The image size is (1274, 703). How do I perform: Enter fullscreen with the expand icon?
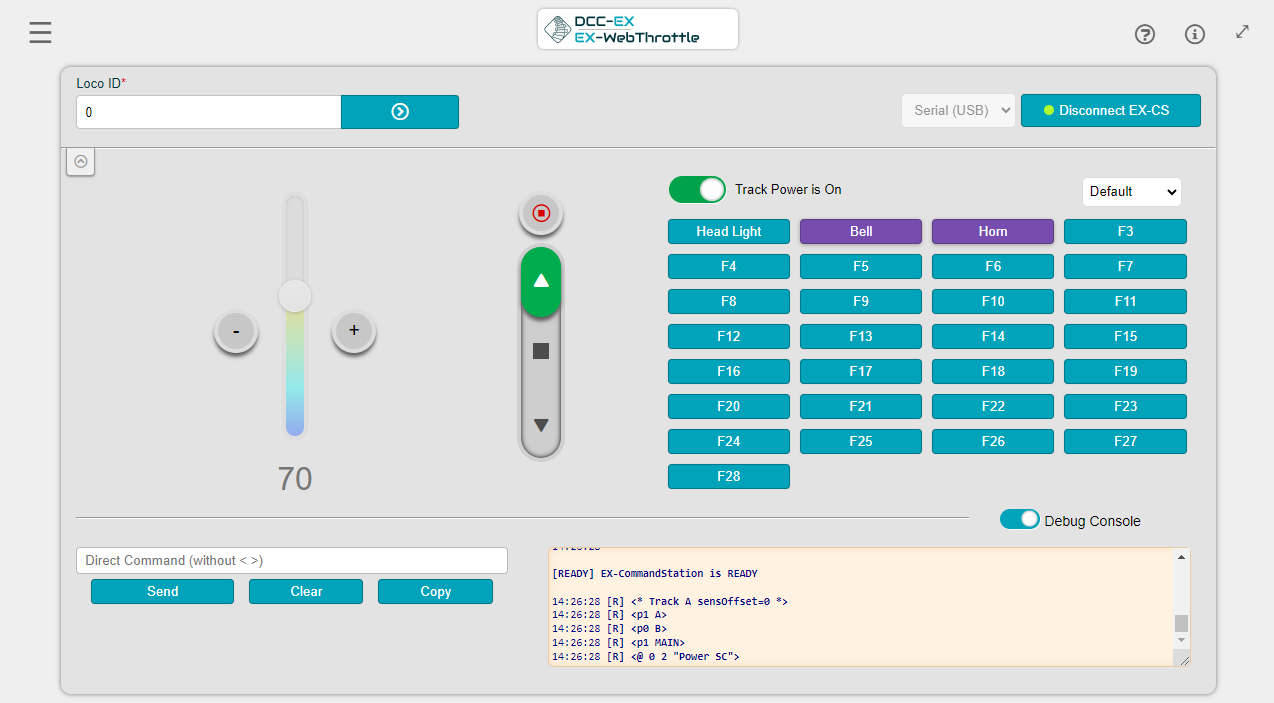click(x=1242, y=32)
